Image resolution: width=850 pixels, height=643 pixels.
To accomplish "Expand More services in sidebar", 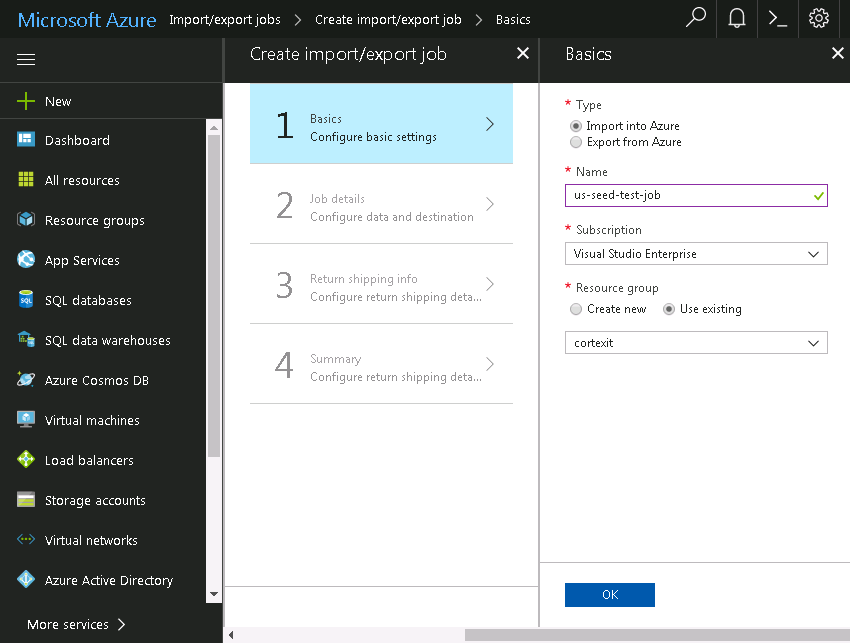I will [x=76, y=625].
